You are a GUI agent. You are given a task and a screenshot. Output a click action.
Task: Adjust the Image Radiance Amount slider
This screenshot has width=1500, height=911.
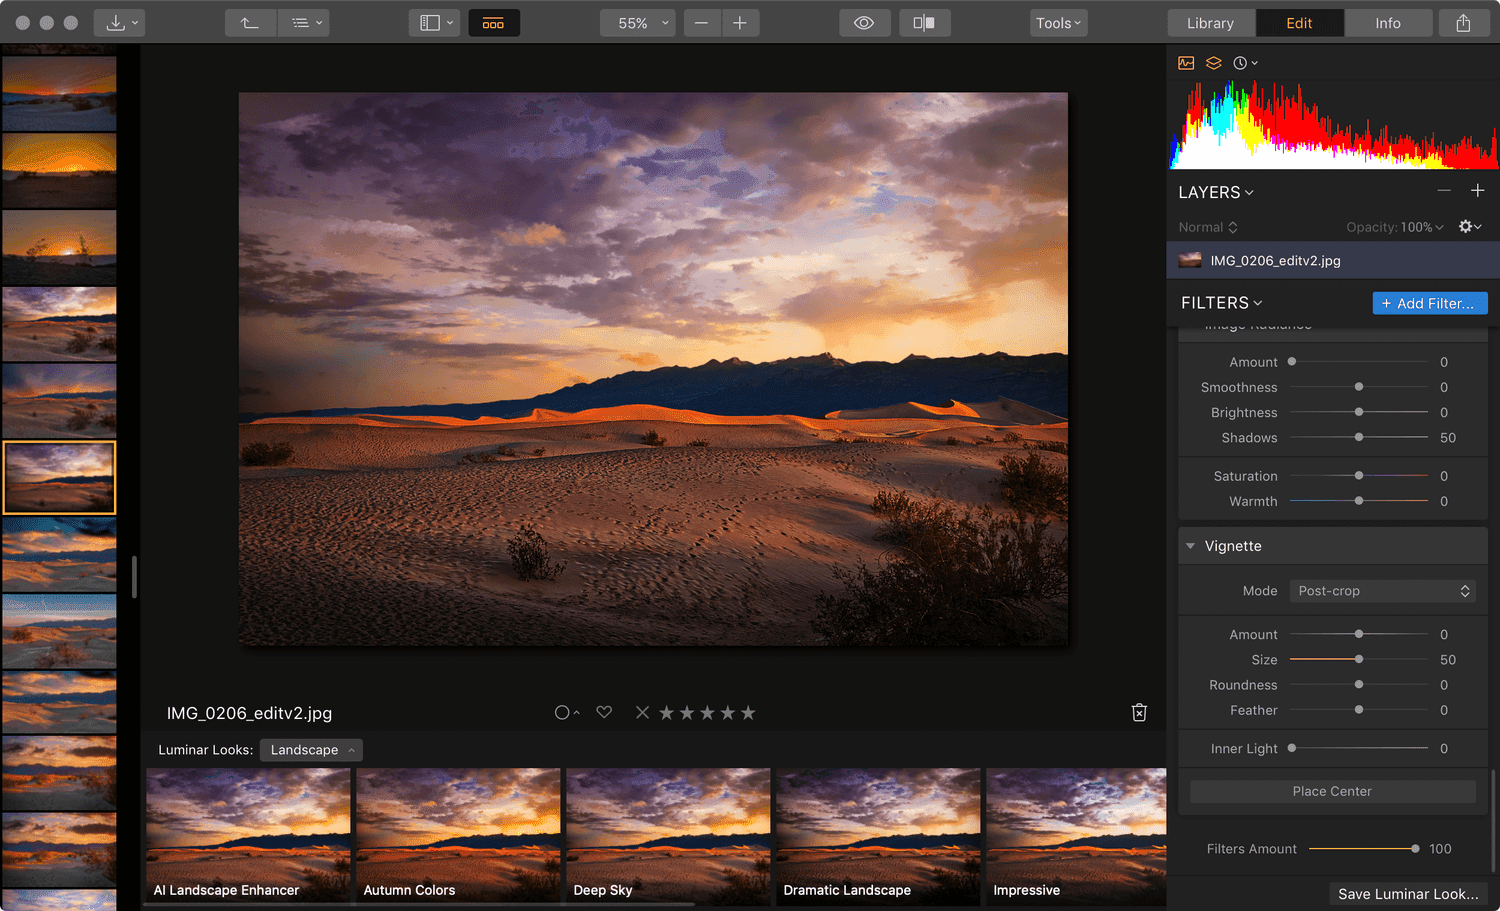[1359, 362]
